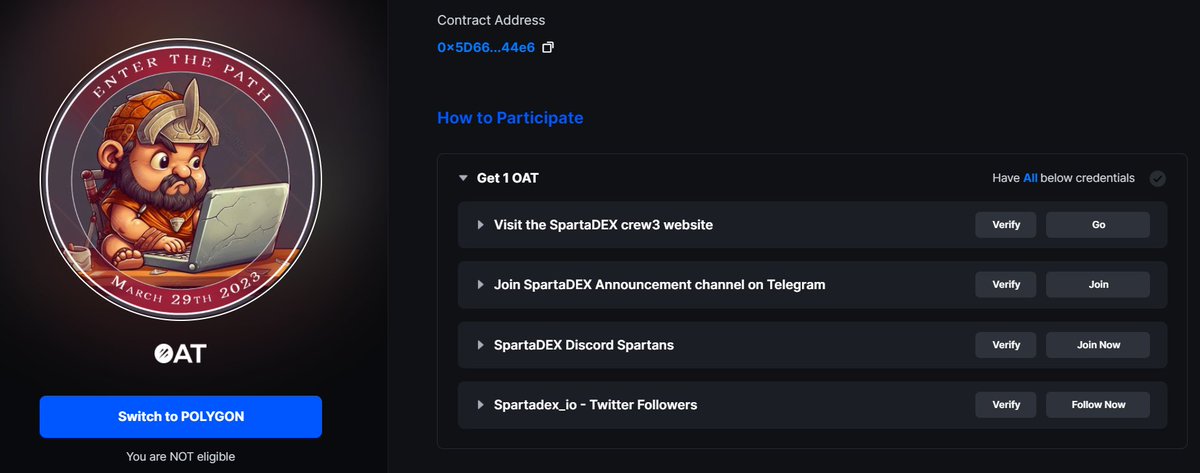The width and height of the screenshot is (1200, 473).
Task: Click the Get 1 OAT title text
Action: [509, 178]
